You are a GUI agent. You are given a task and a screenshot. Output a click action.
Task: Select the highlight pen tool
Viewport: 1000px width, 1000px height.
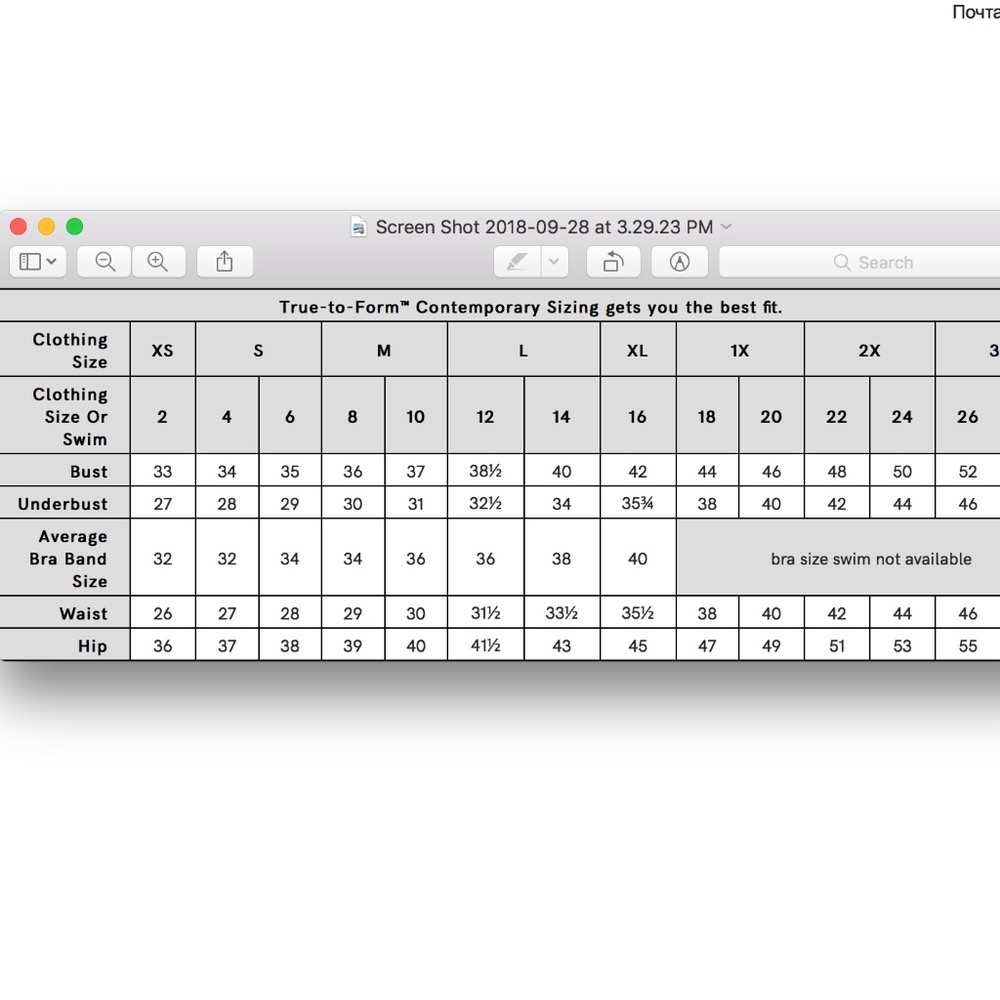coord(517,261)
